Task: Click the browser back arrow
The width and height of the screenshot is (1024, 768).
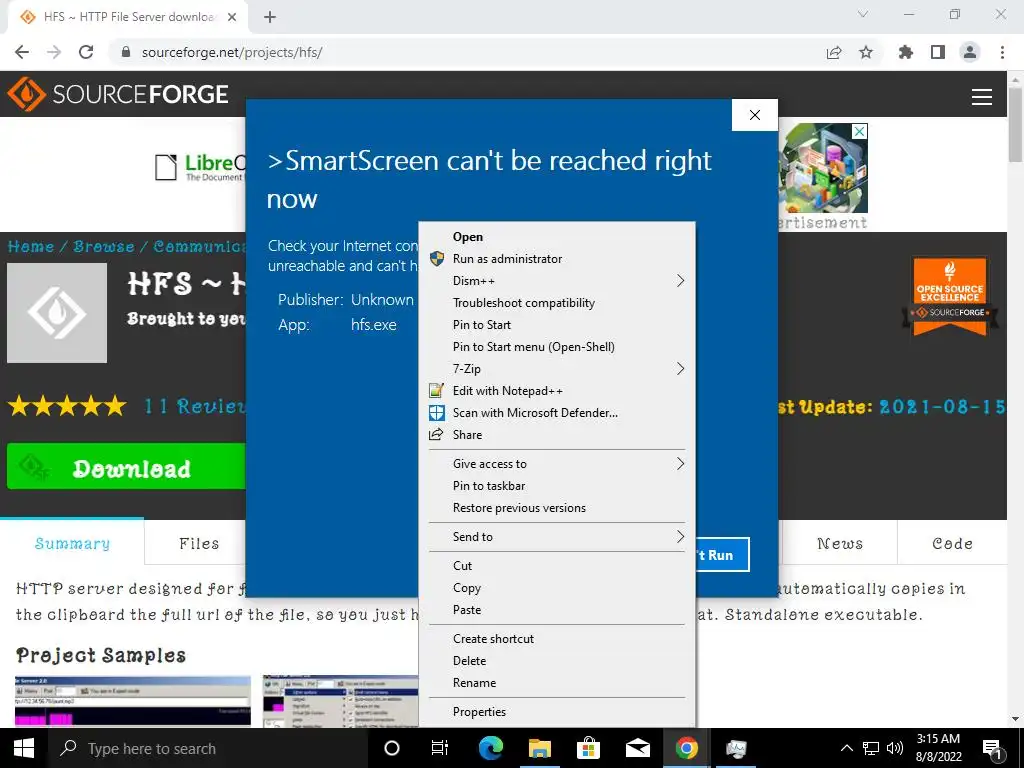Action: pos(22,52)
